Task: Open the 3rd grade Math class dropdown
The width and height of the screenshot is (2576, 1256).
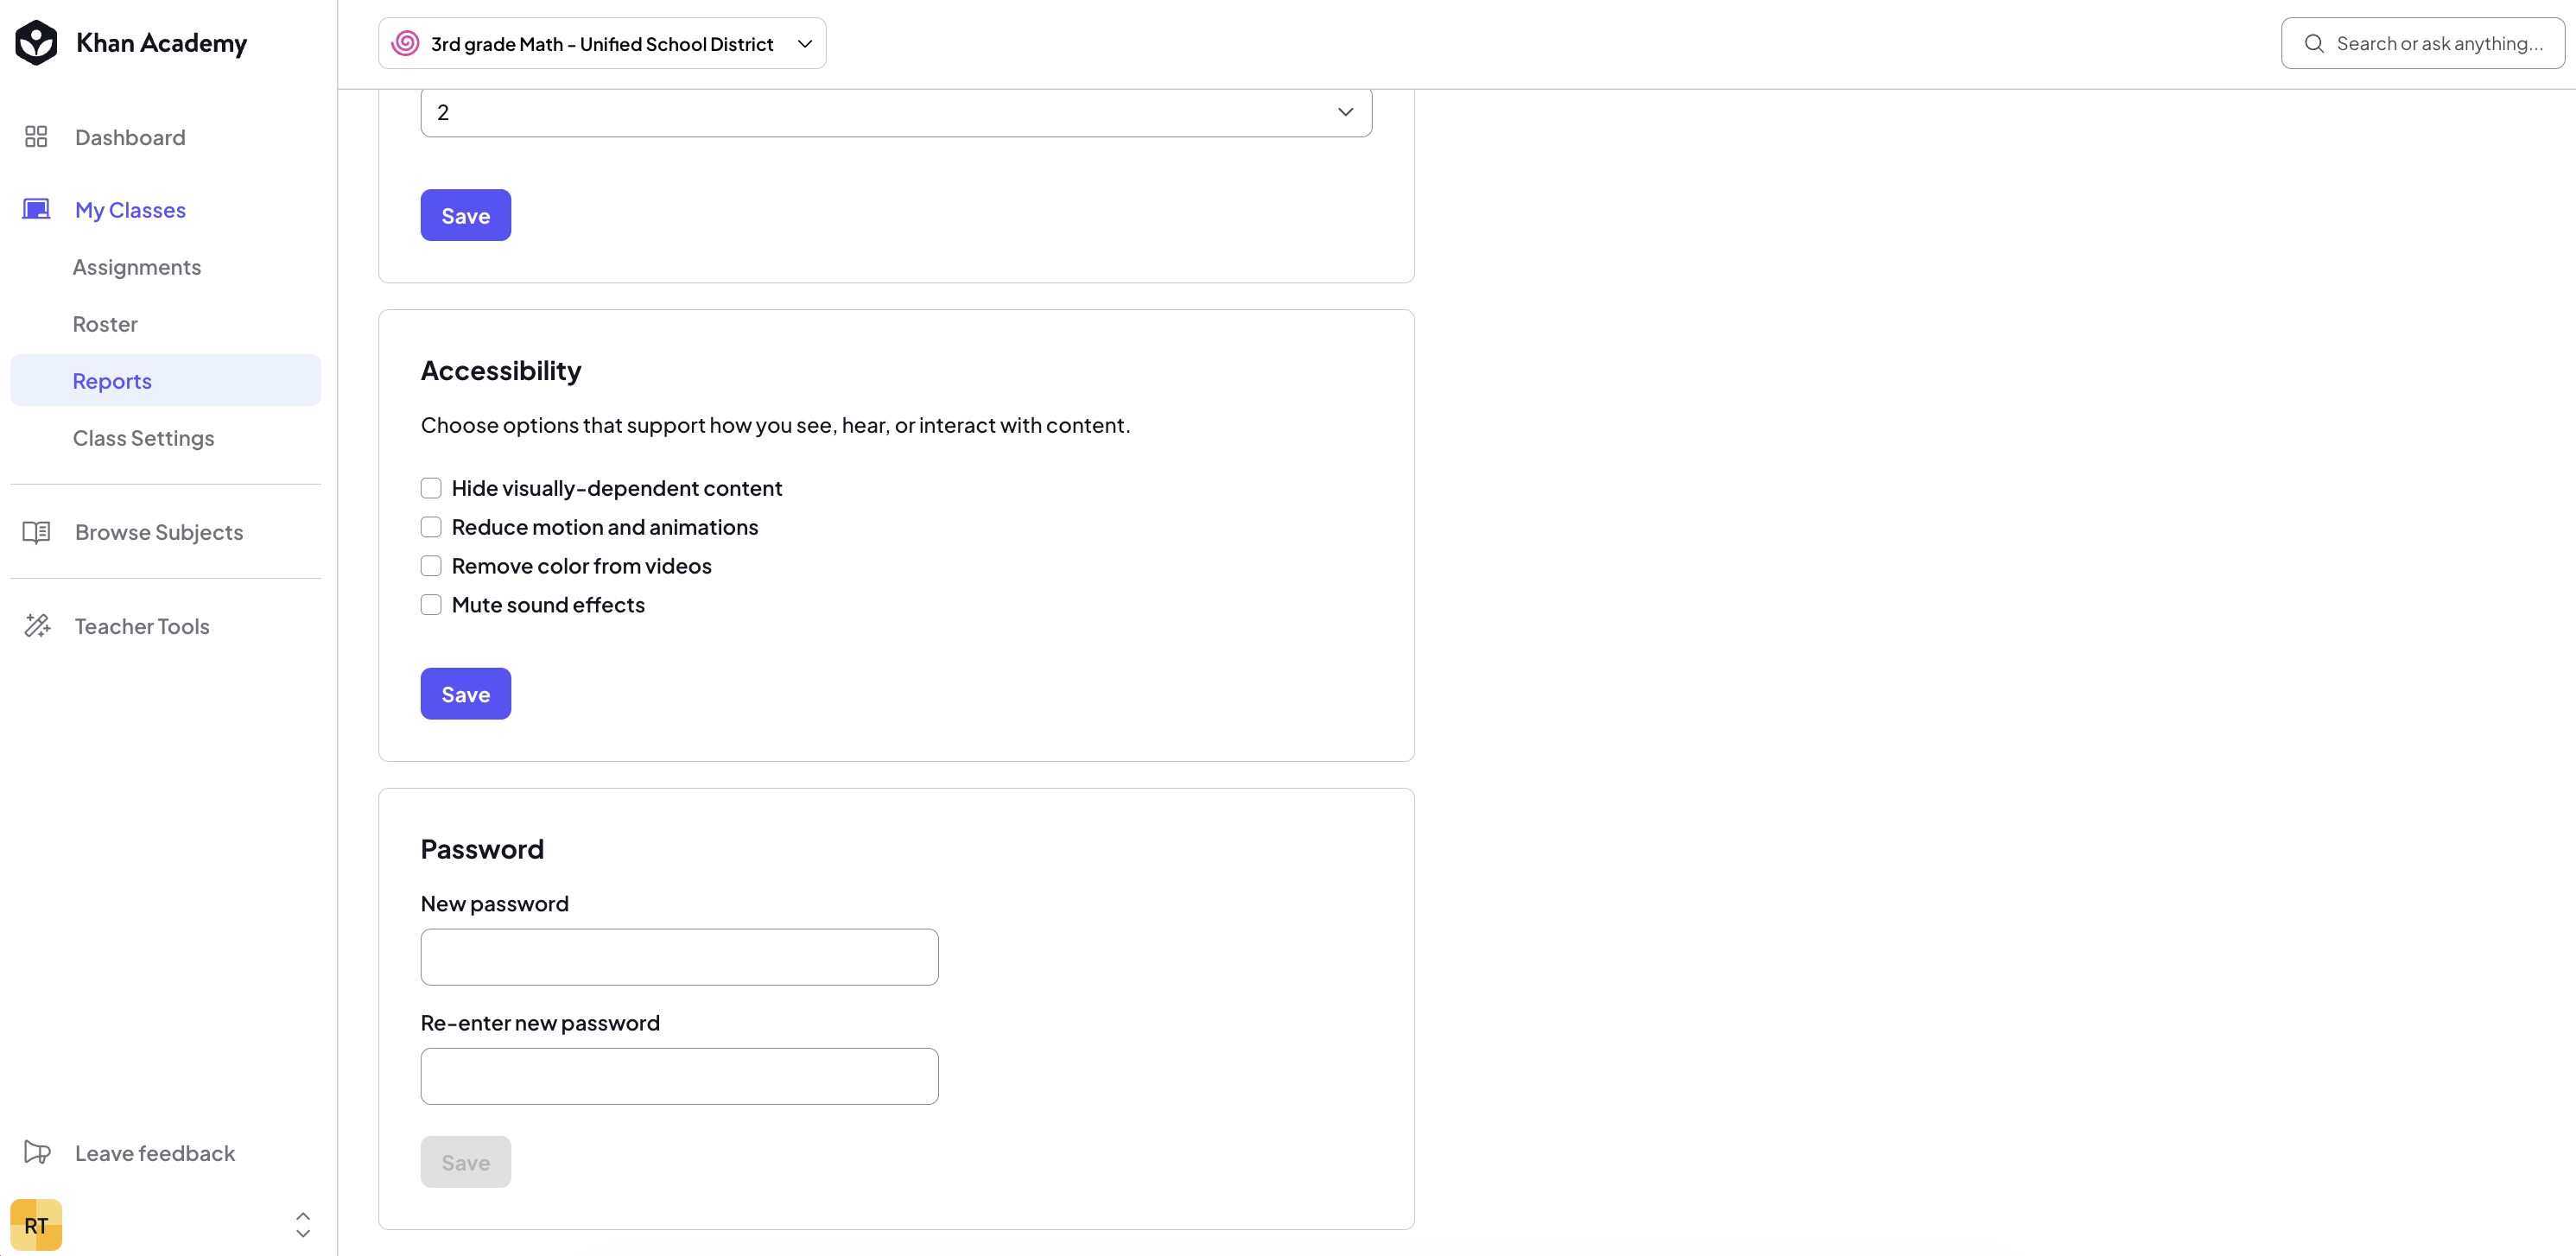Action: tap(602, 43)
